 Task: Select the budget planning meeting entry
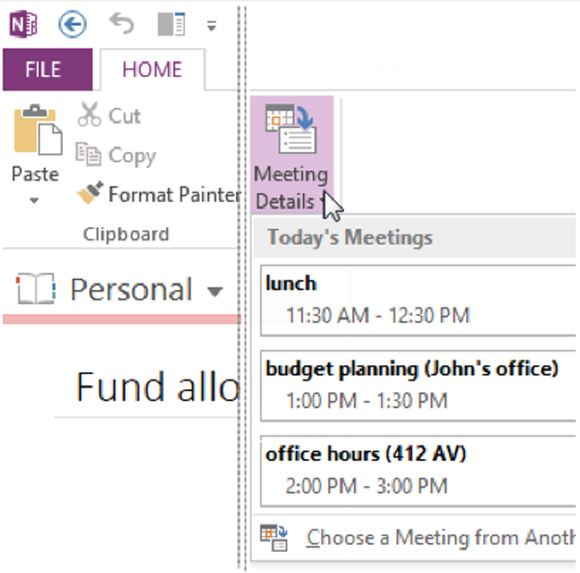[418, 385]
